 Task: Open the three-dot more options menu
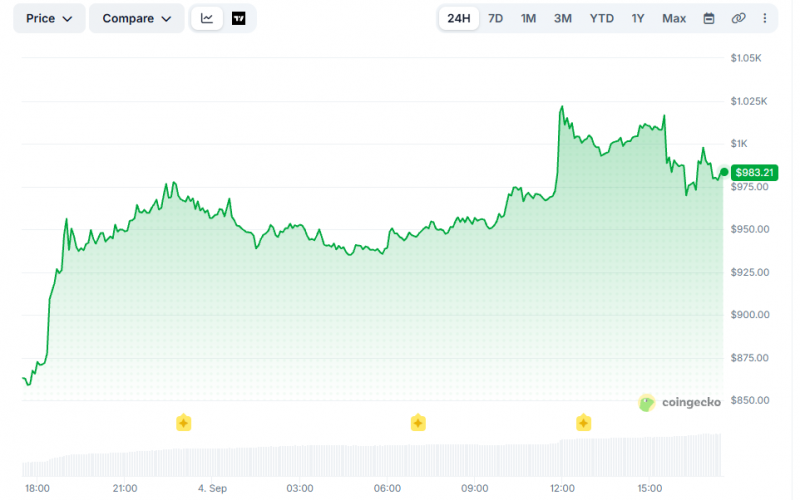(765, 19)
